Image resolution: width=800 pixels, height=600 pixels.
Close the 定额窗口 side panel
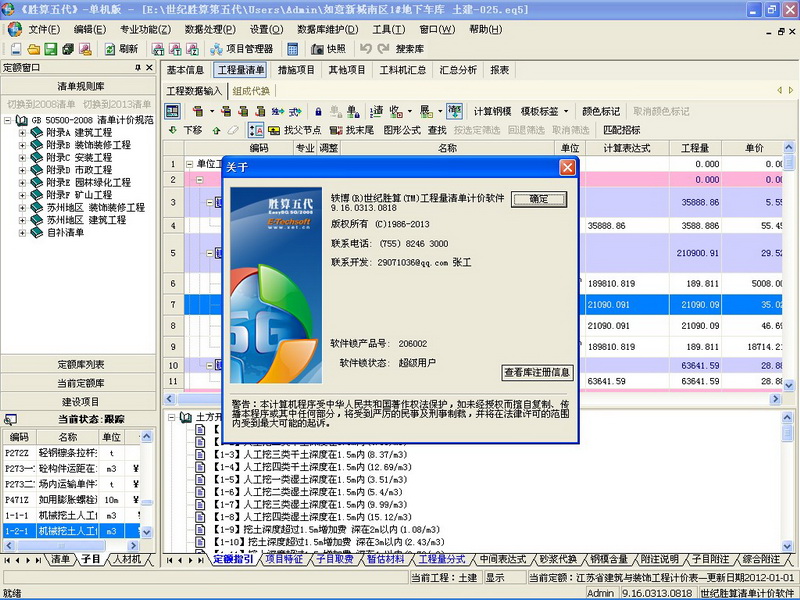(x=149, y=67)
